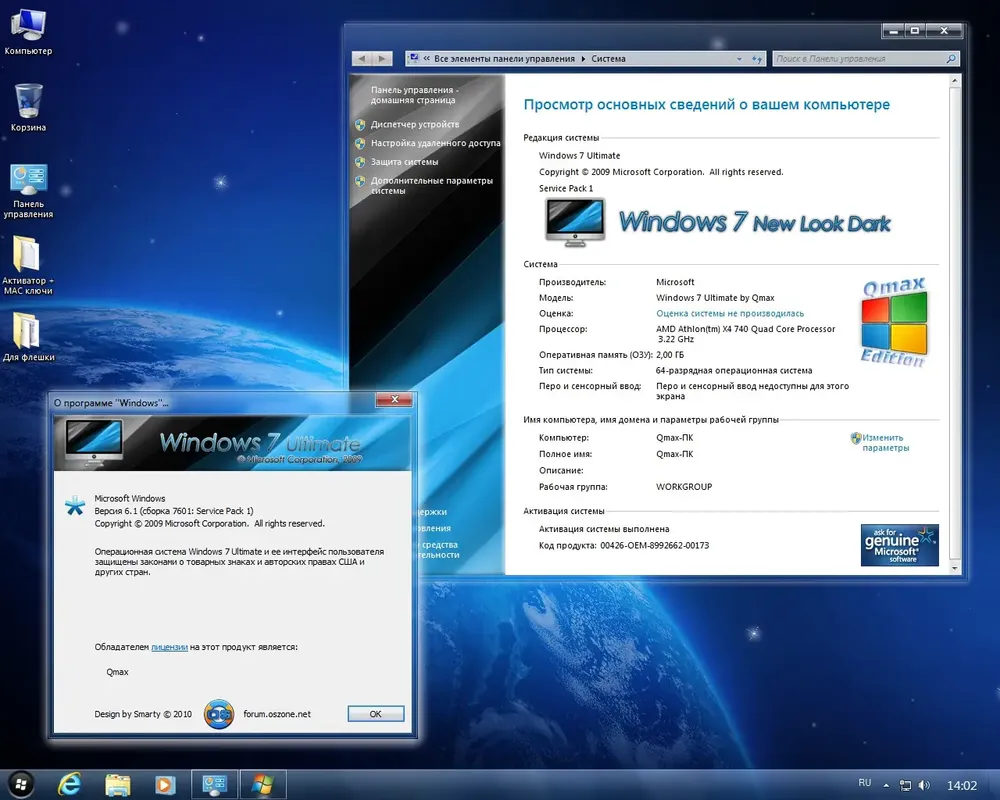Click Изменить параметры link
This screenshot has width=1000, height=800.
885,443
